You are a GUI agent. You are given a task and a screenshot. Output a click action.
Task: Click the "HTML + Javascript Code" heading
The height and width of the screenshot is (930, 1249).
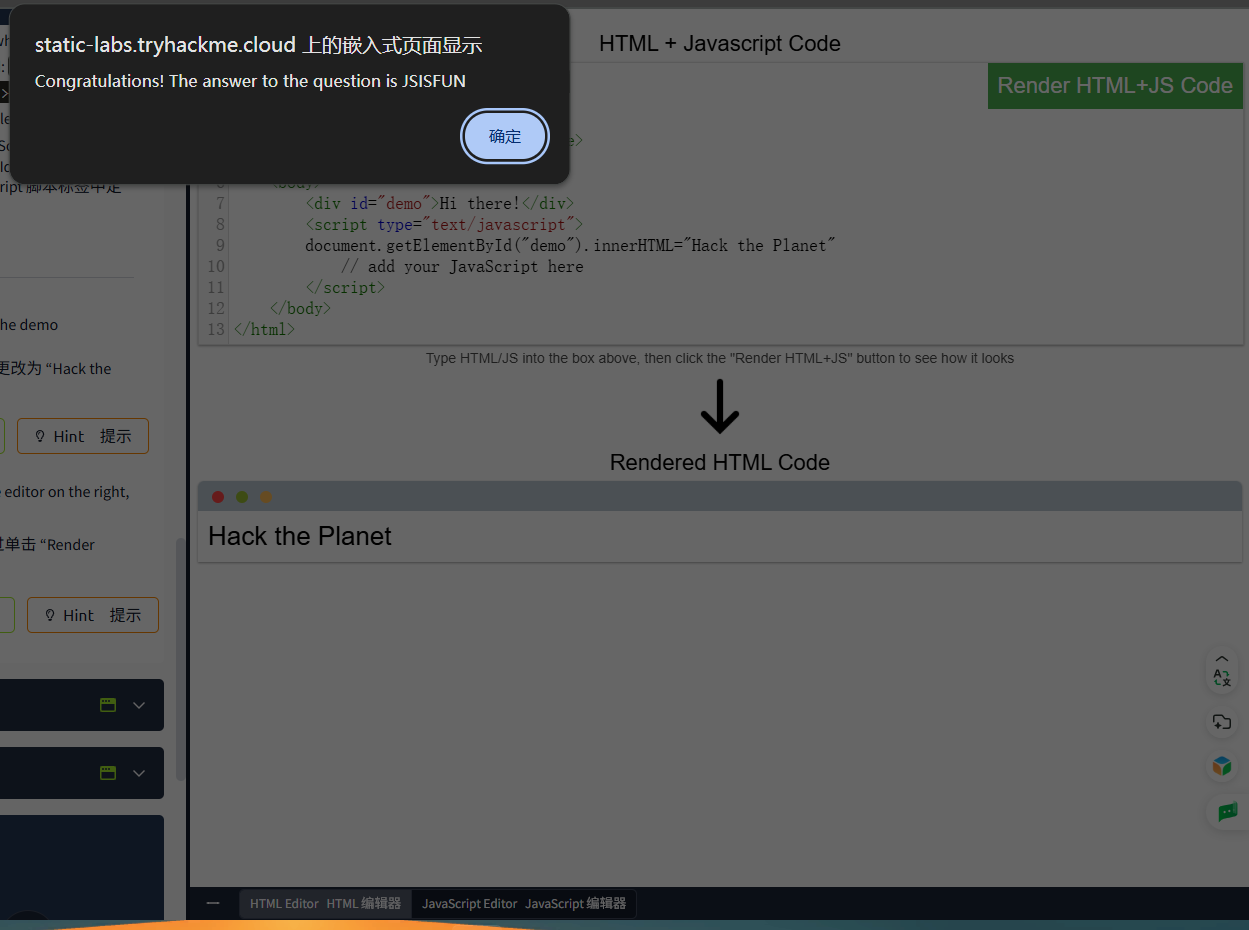[x=720, y=43]
